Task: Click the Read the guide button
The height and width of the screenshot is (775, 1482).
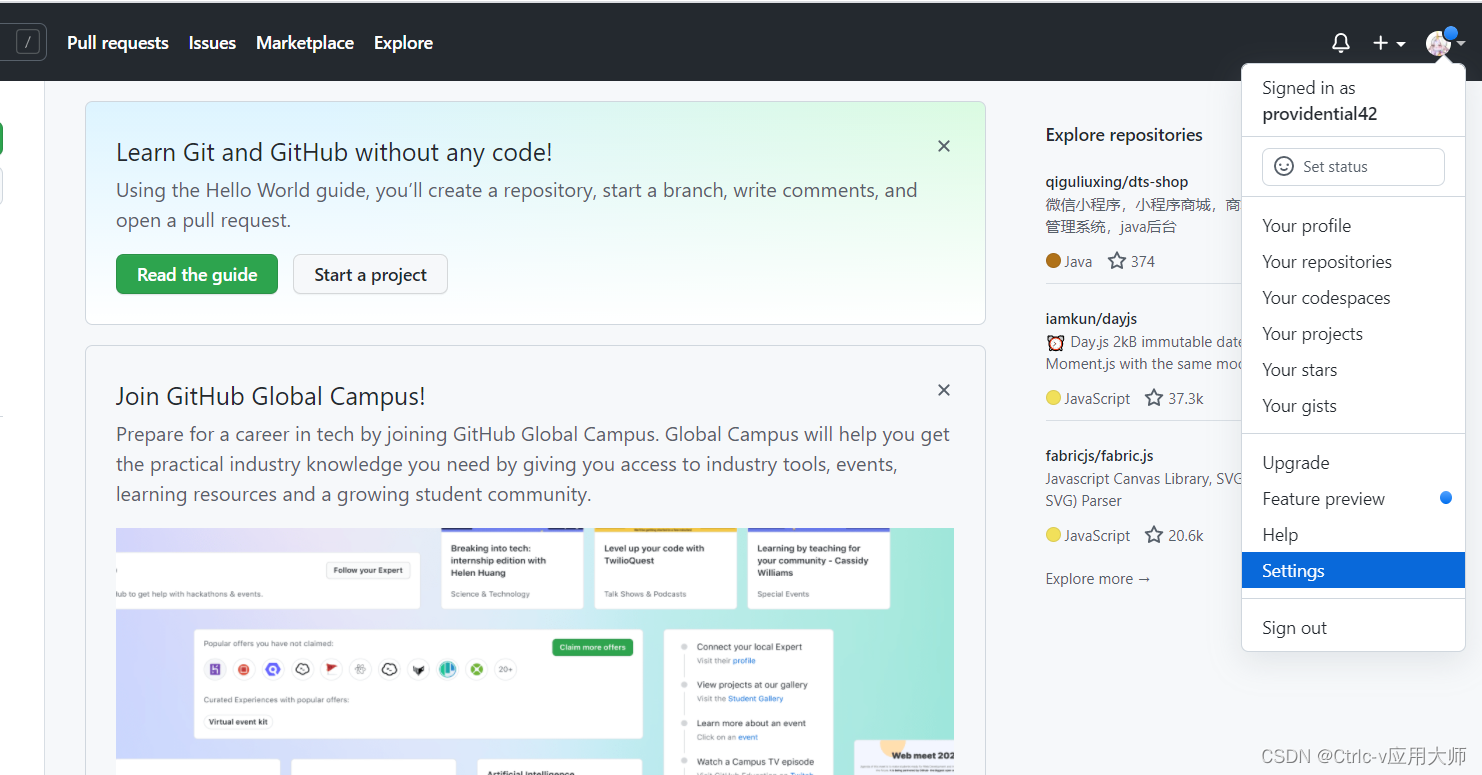Action: [x=197, y=274]
